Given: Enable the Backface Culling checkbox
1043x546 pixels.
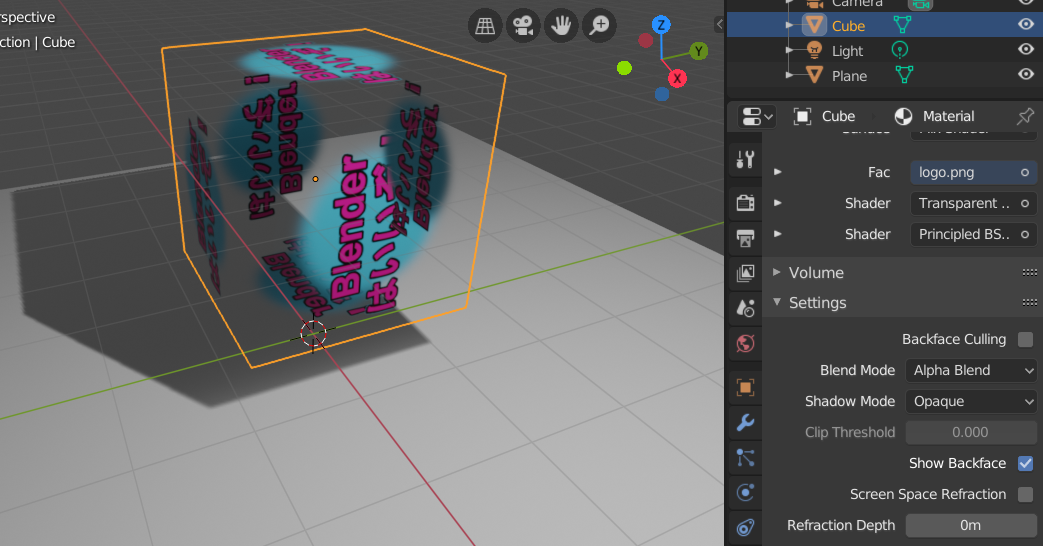Looking at the screenshot, I should [1026, 339].
